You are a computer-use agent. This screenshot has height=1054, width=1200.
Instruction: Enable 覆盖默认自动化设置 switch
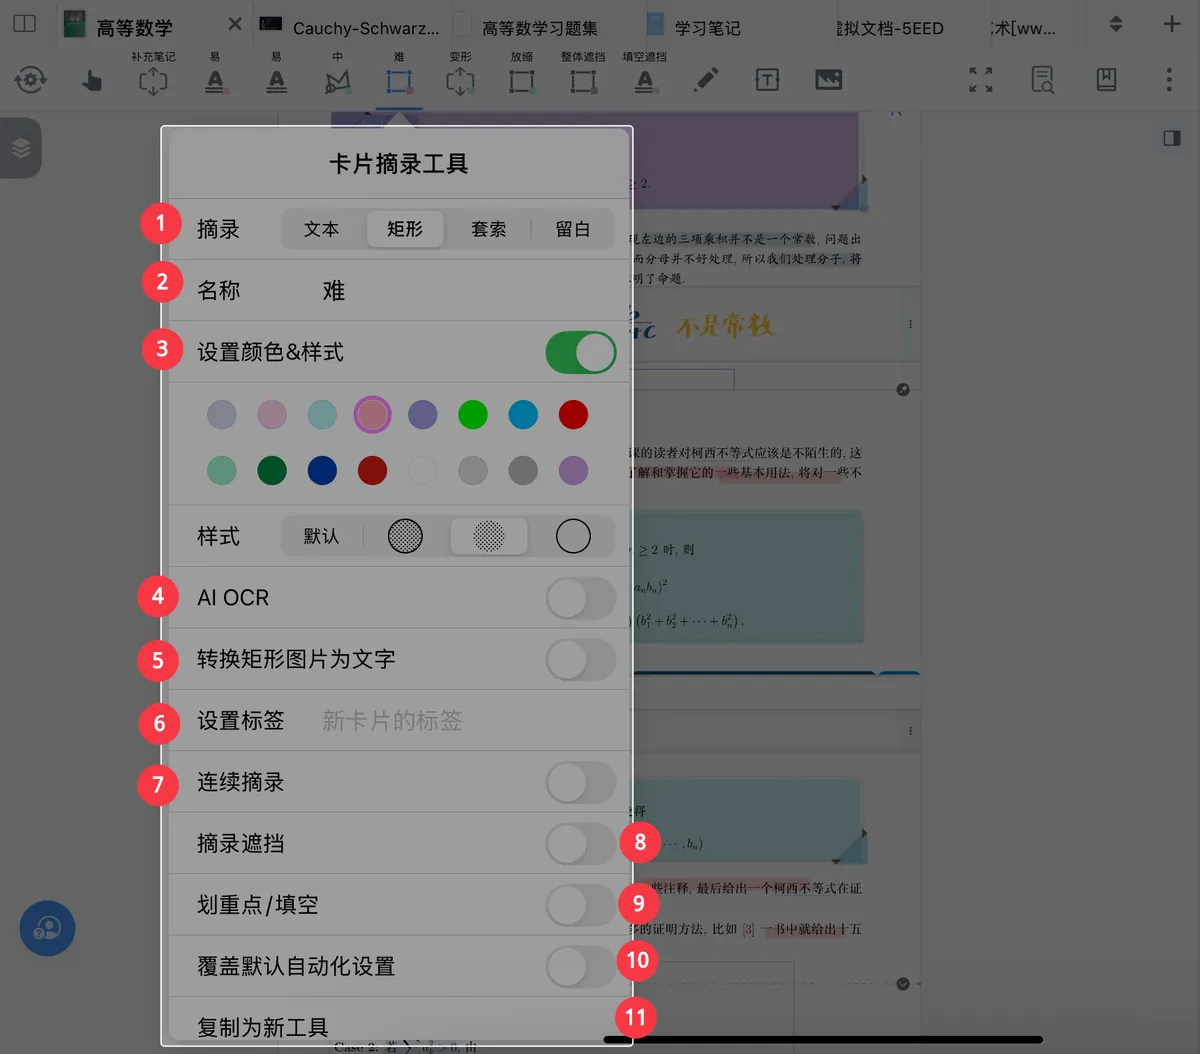(580, 966)
